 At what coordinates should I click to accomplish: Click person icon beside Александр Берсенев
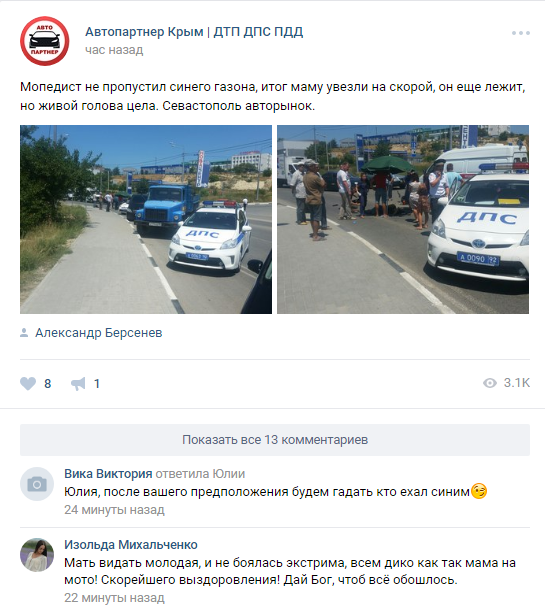click(x=24, y=333)
